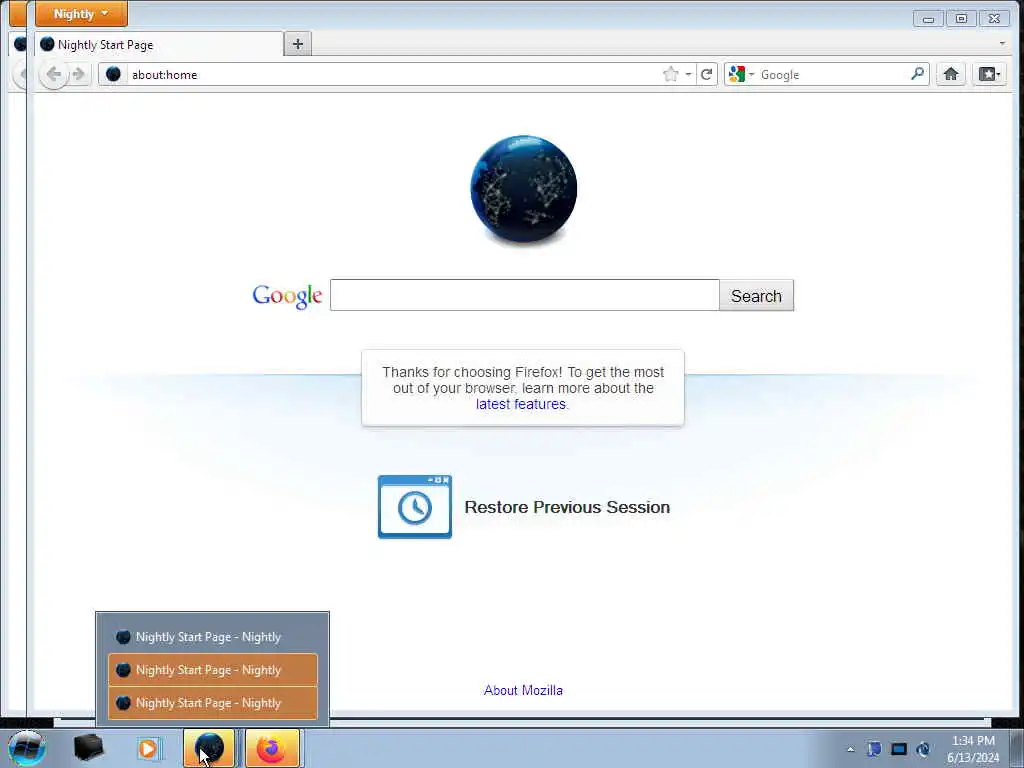Open the black box taskbar application
This screenshot has height=768, width=1024.
pos(88,748)
